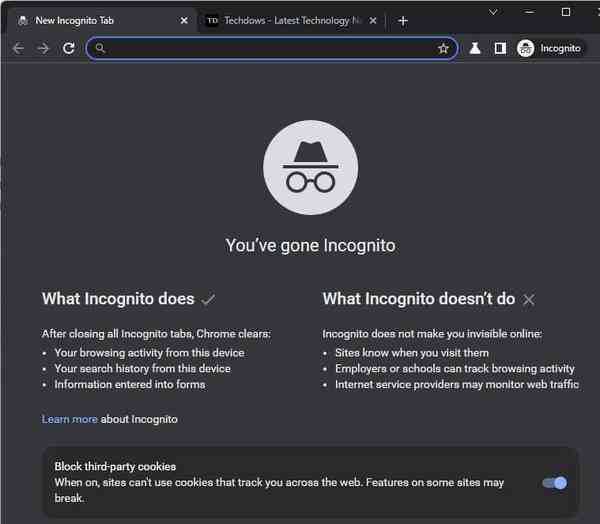This screenshot has height=524, width=600.
Task: Open the Learn more link about Incognito
Action: pyautogui.click(x=69, y=419)
